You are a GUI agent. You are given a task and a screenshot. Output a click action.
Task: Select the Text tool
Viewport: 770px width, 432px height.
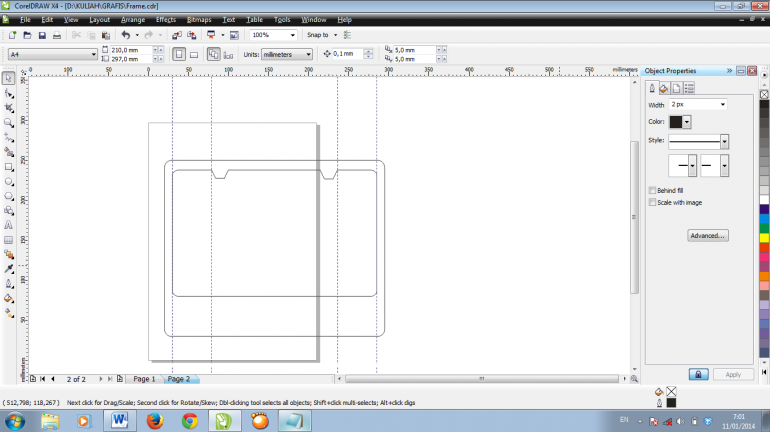(x=8, y=225)
